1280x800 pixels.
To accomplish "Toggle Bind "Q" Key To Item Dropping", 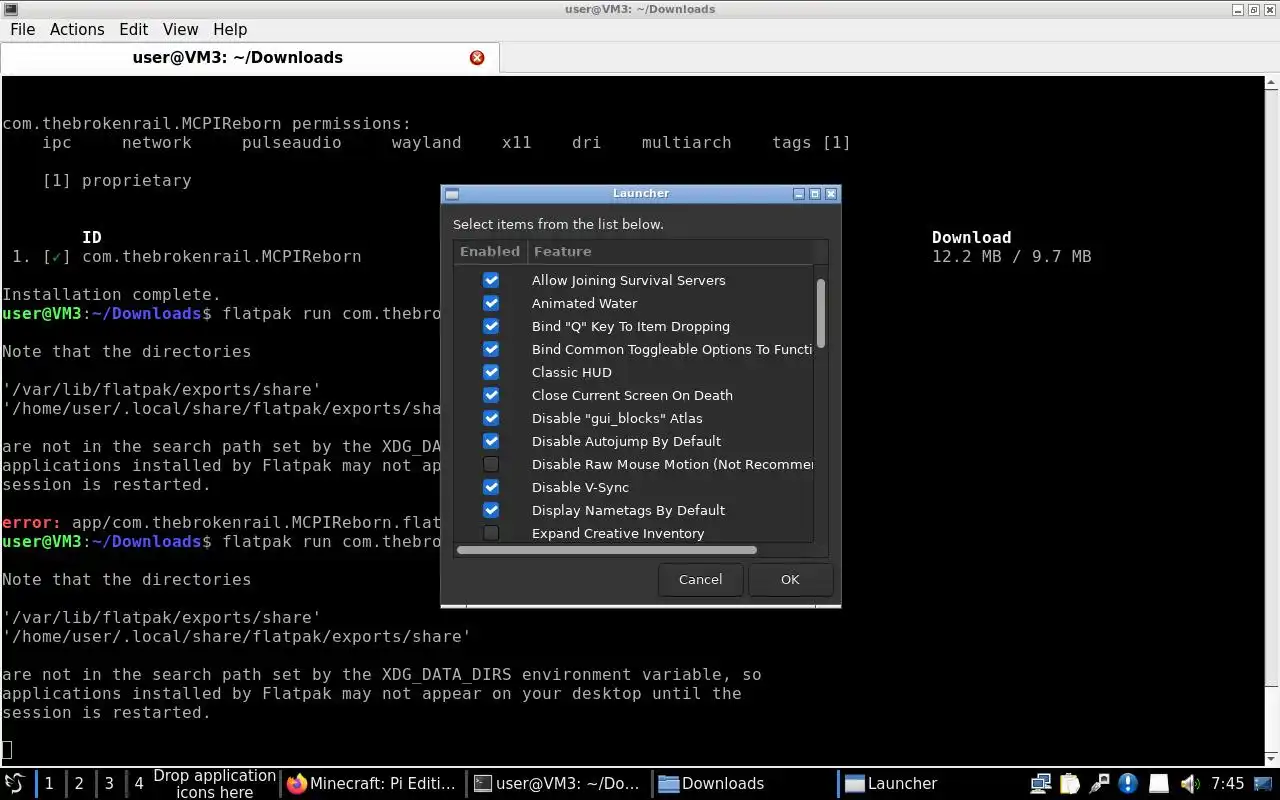I will coord(491,326).
